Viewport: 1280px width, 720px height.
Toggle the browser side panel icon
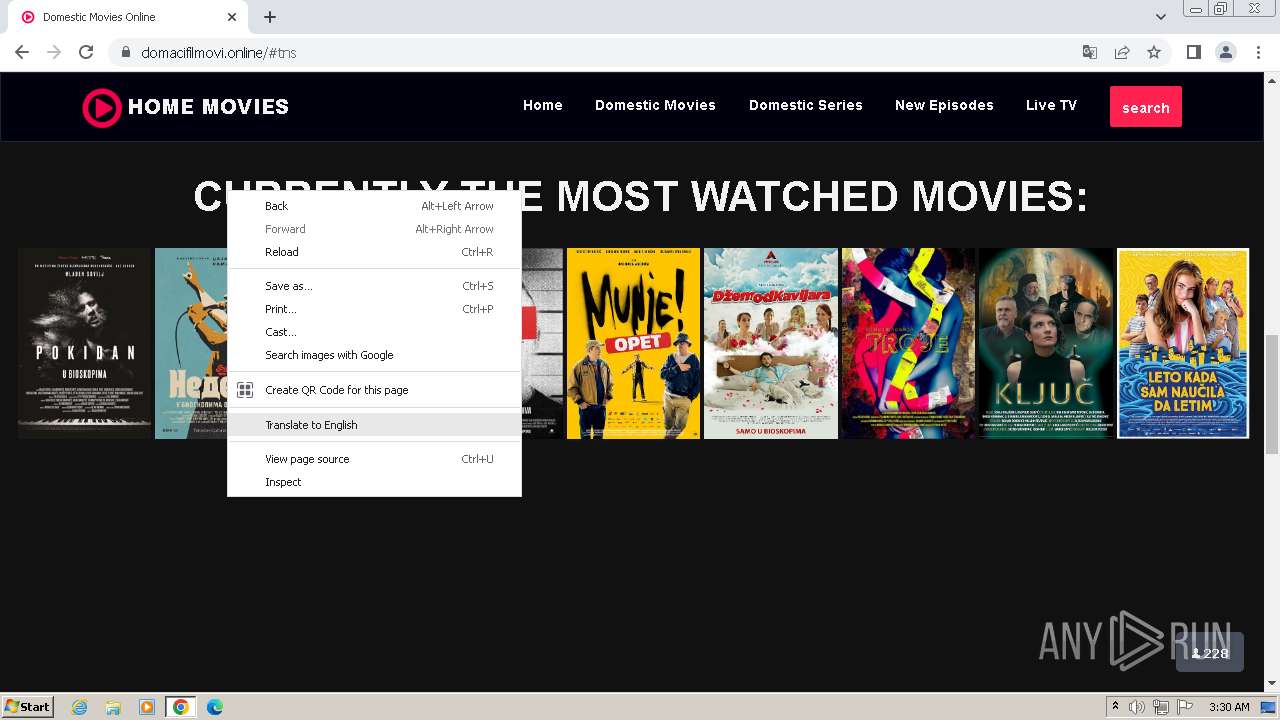click(x=1193, y=52)
